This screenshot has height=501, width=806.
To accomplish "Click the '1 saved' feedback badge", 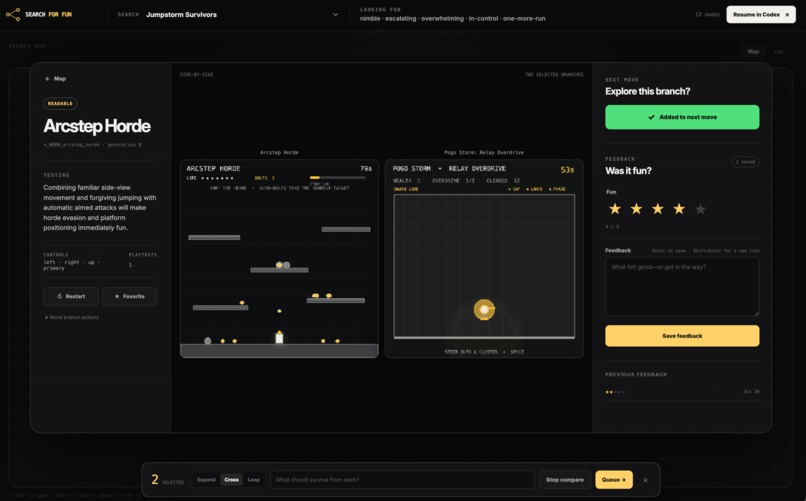I will pos(745,162).
